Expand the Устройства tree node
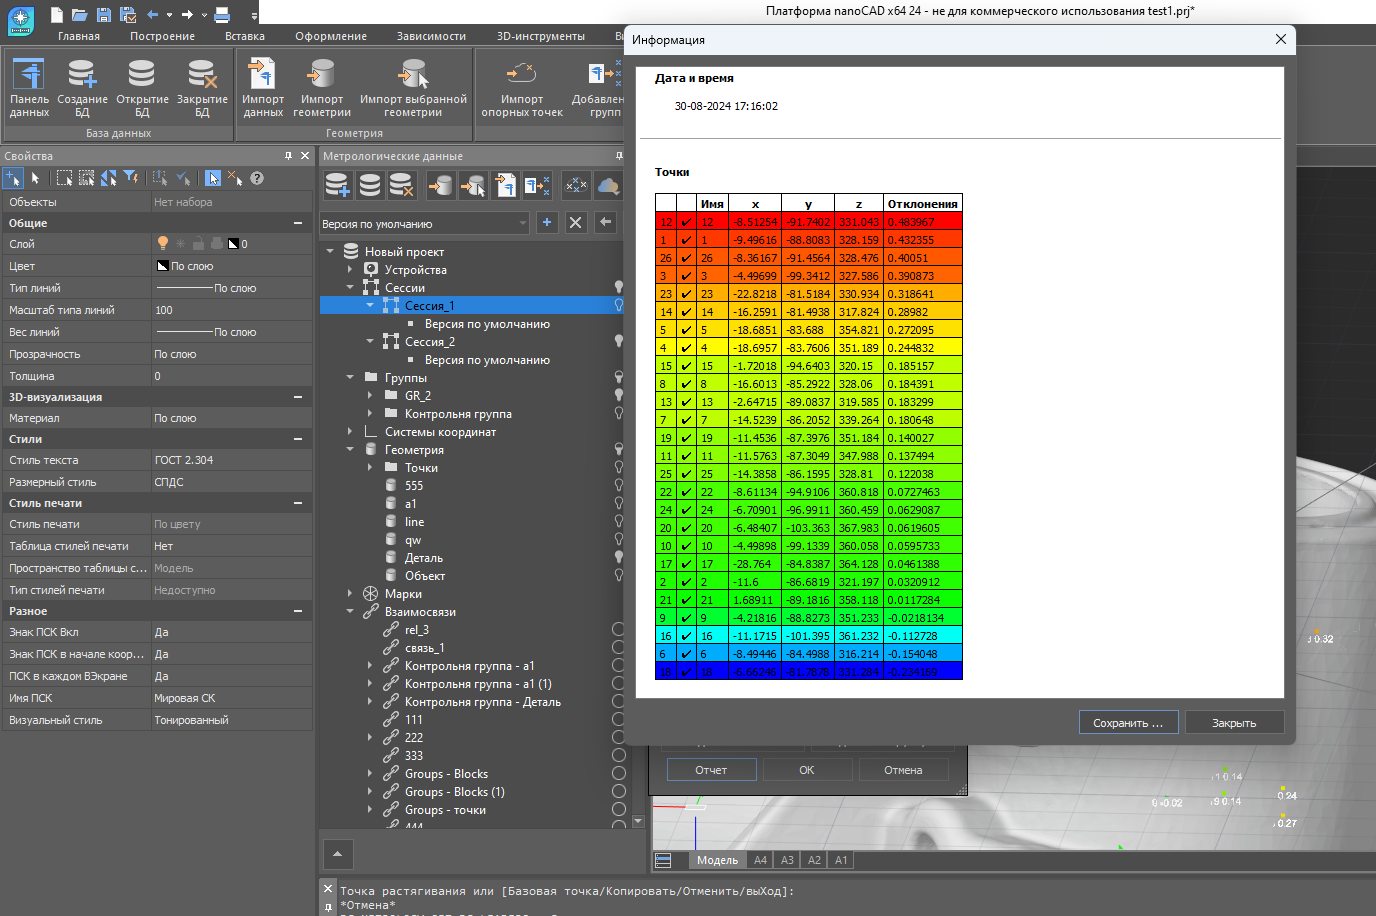 click(x=350, y=270)
